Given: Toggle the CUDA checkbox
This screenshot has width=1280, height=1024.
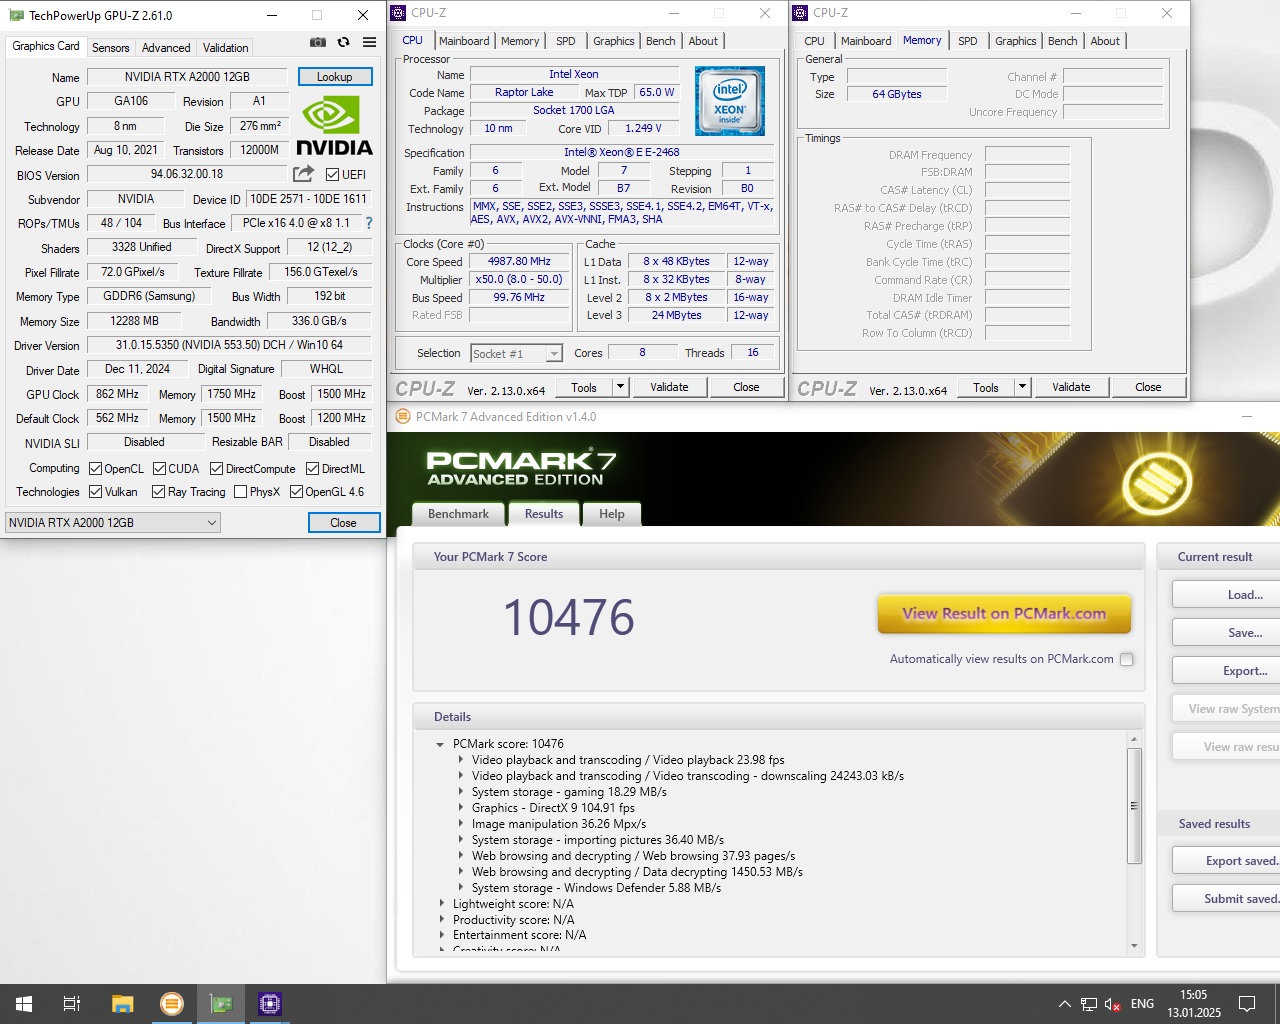Looking at the screenshot, I should tap(159, 468).
